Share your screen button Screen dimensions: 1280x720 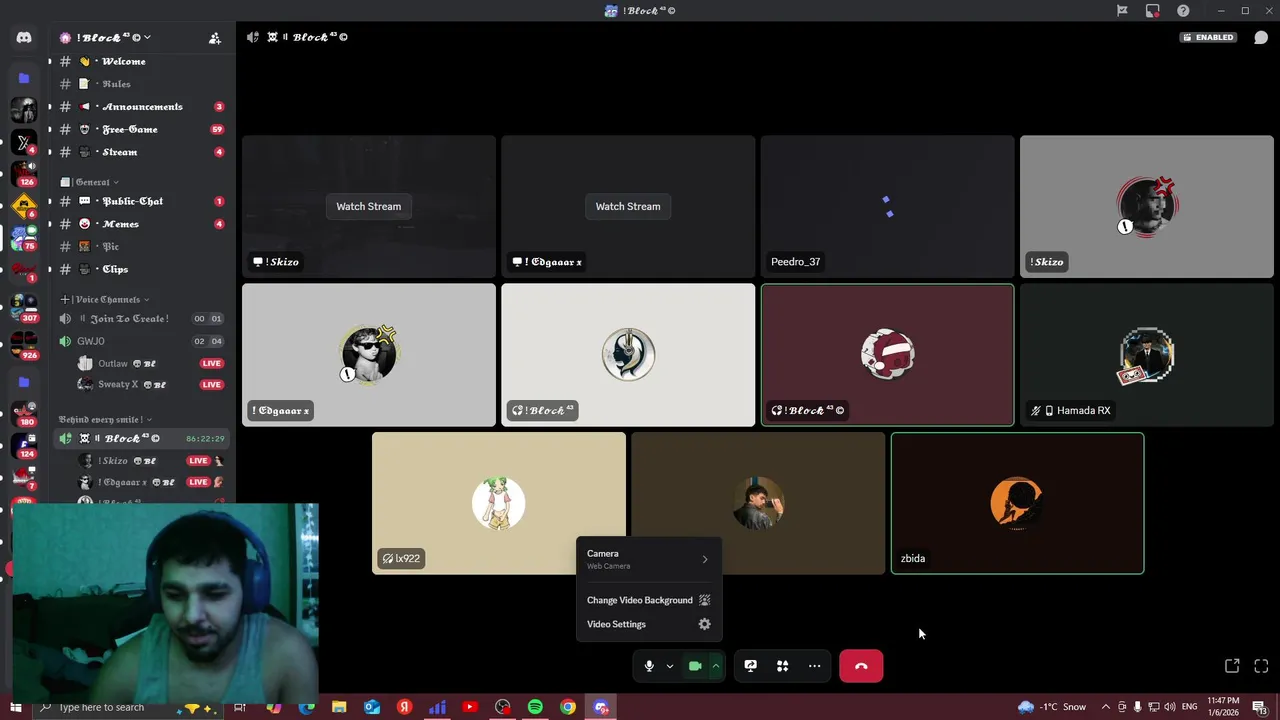[751, 666]
